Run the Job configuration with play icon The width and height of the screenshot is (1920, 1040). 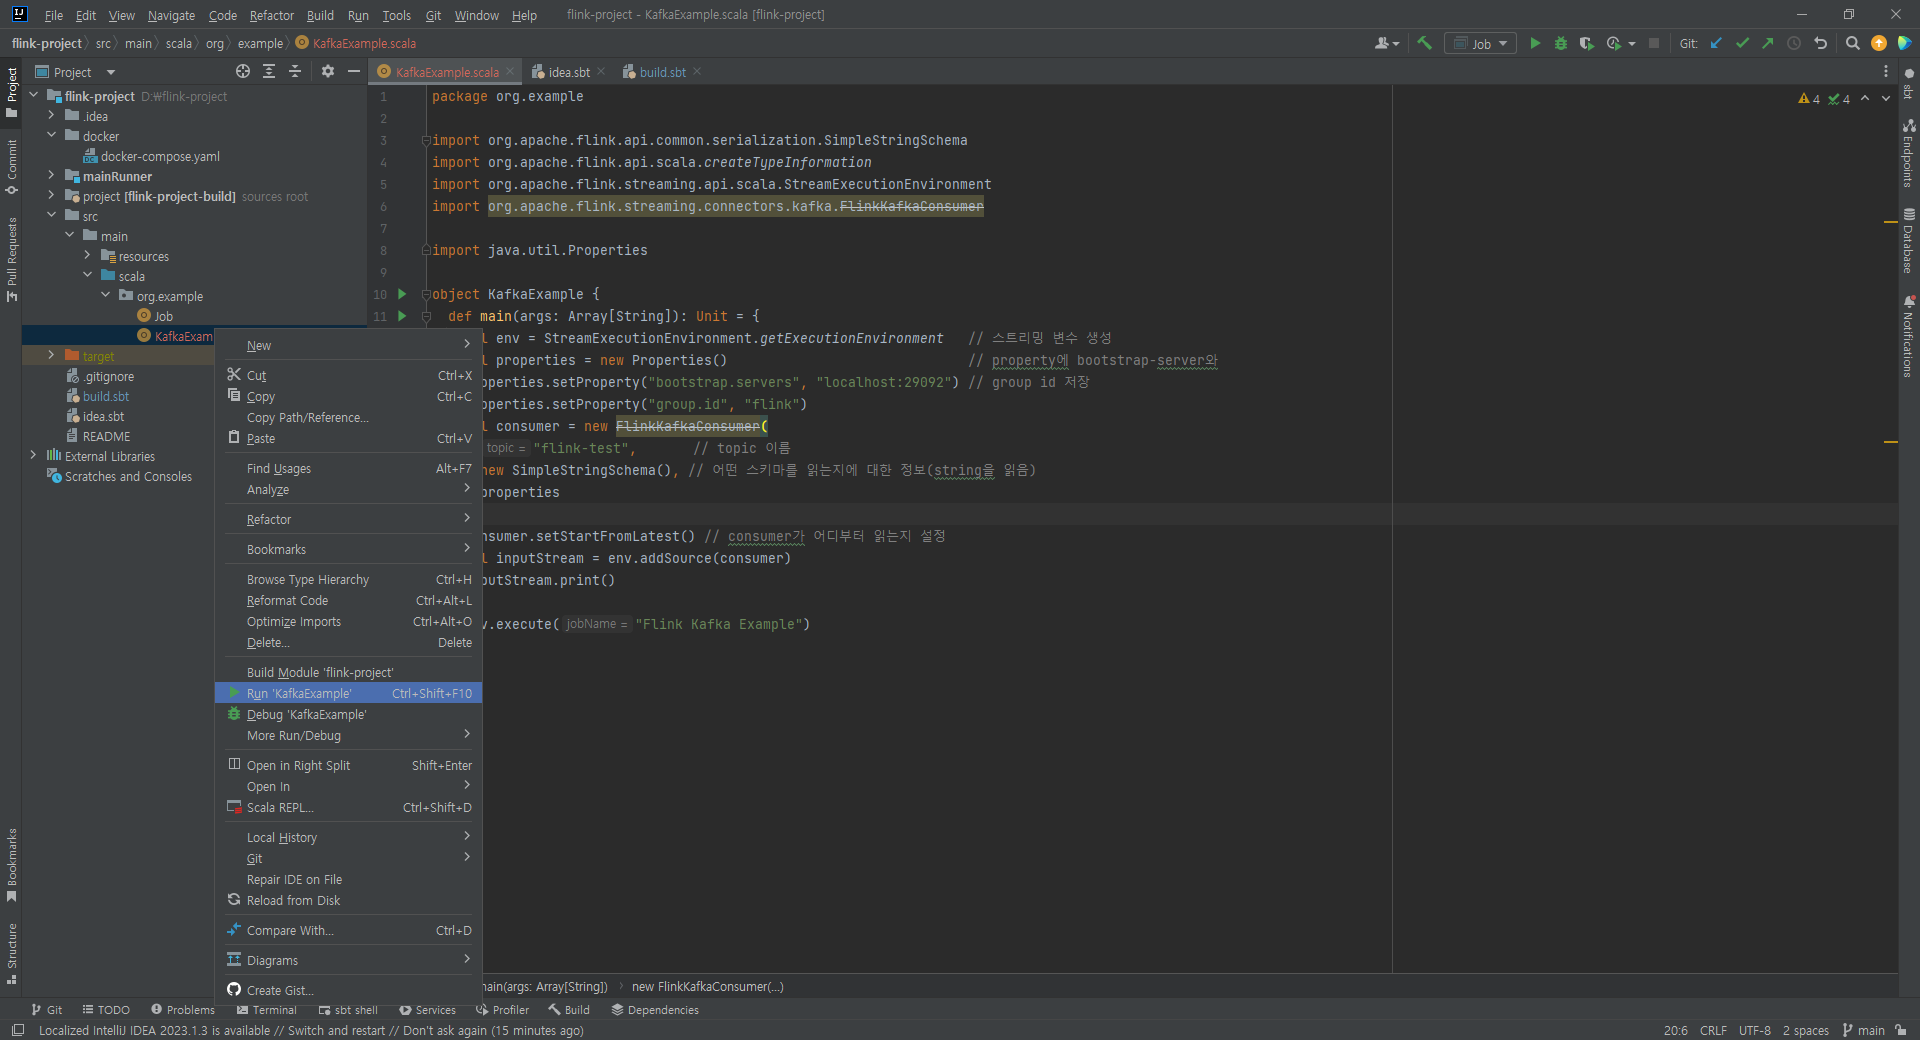1535,43
